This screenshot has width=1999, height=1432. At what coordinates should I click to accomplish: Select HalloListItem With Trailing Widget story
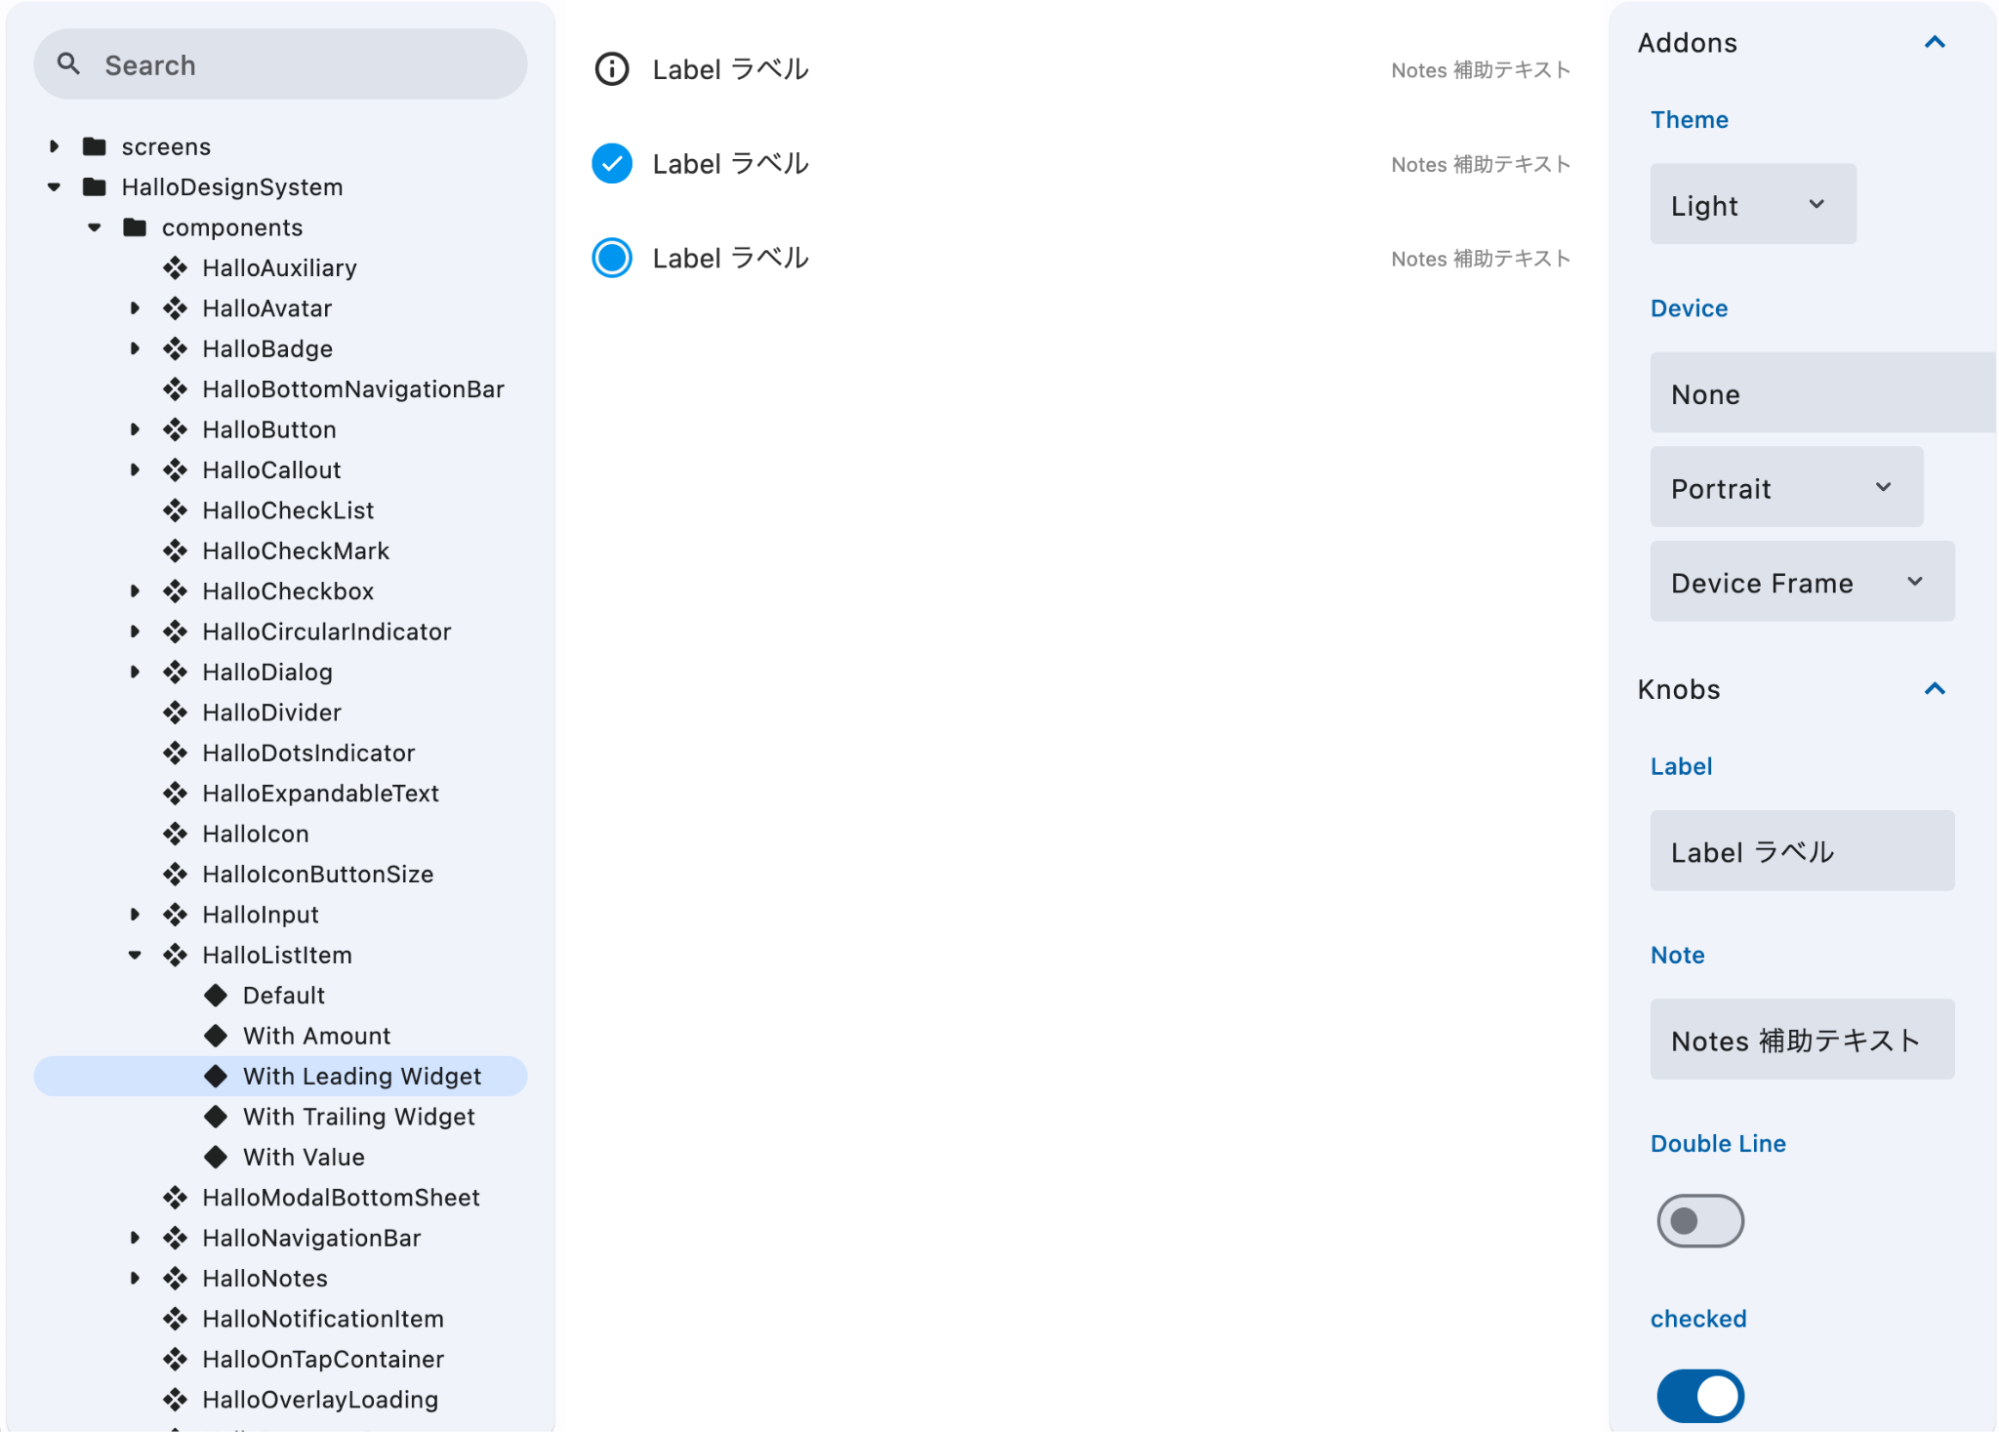(358, 1116)
